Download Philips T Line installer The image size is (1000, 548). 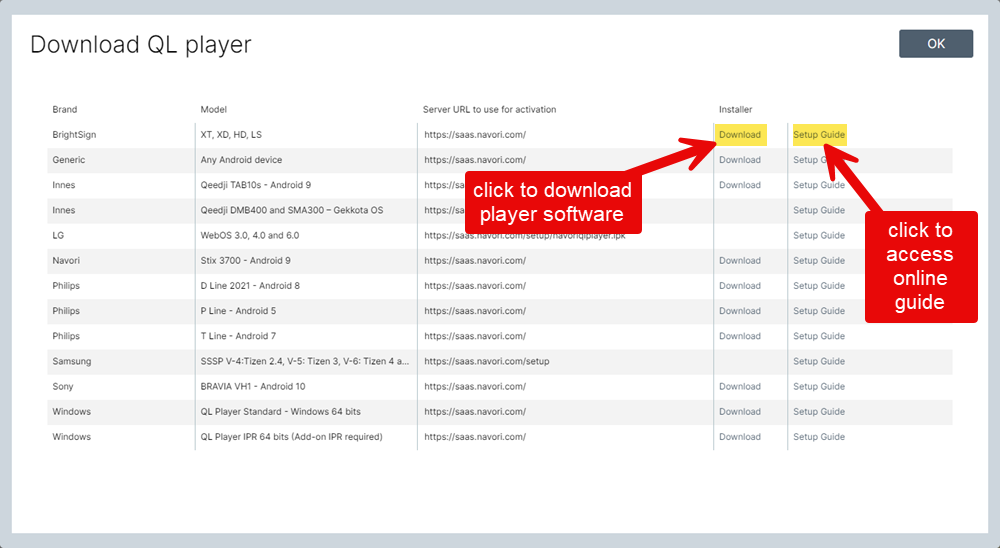740,336
